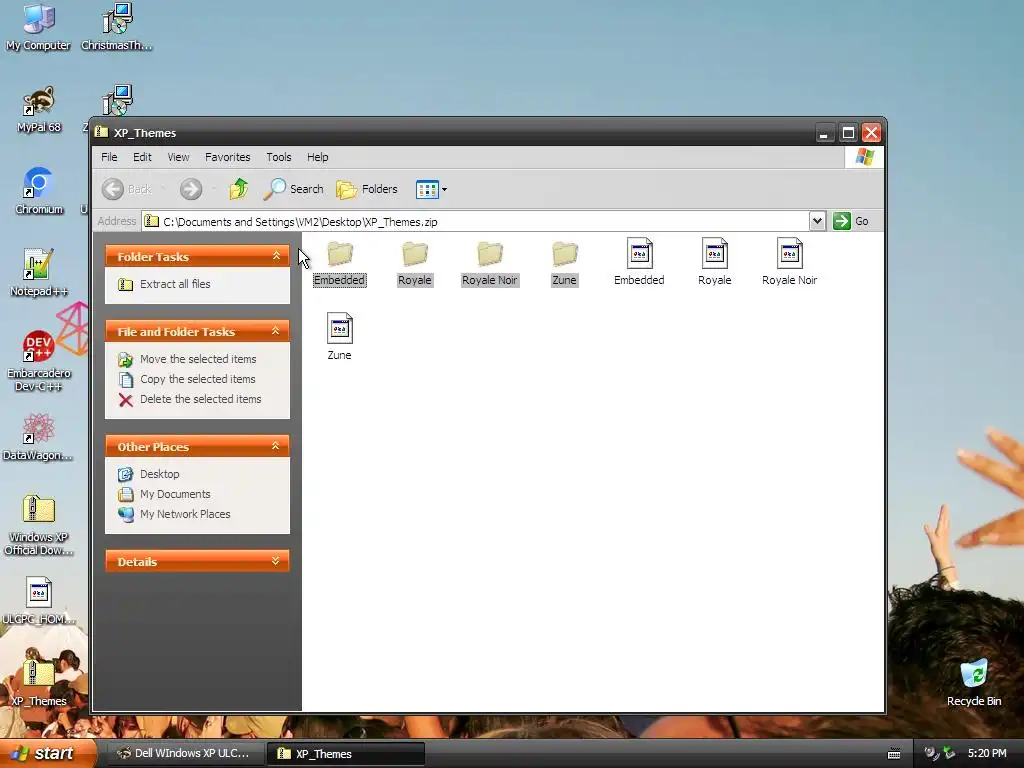
Task: Collapse the File and Folder Tasks panel
Action: click(276, 331)
